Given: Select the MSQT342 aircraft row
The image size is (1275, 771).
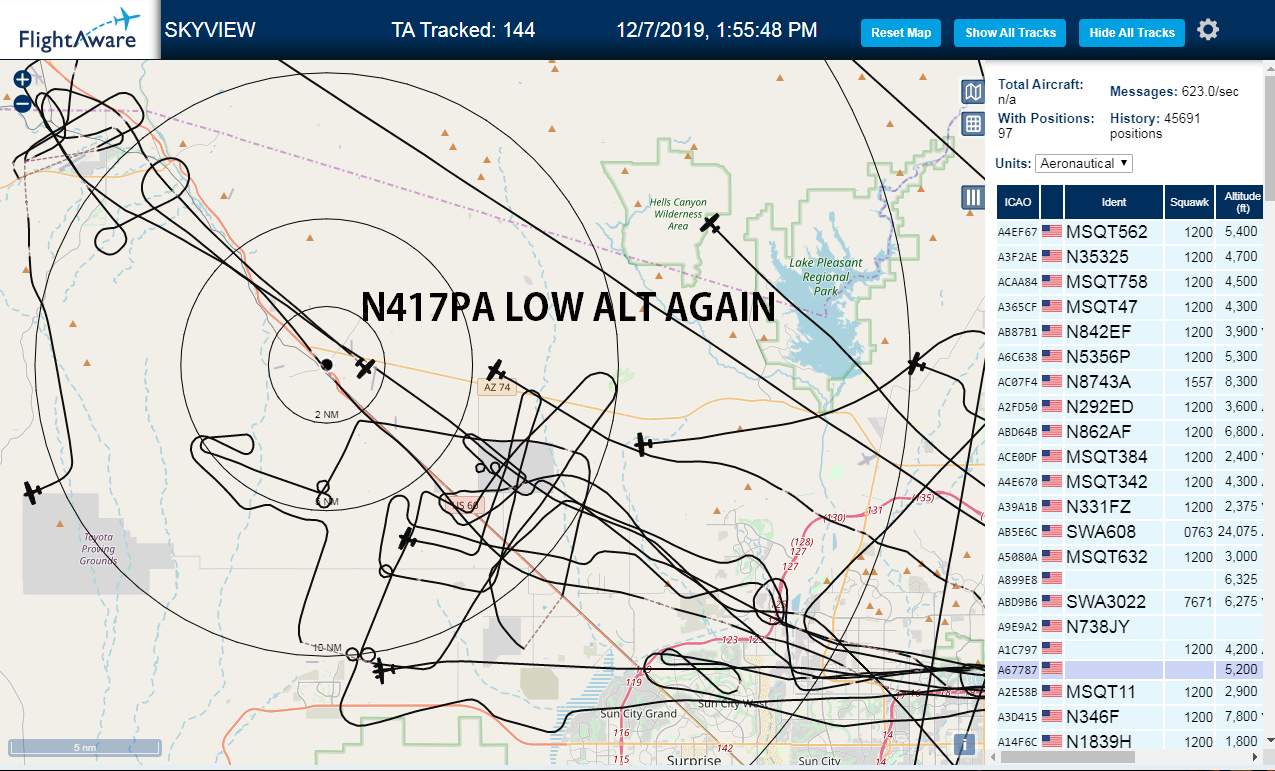Looking at the screenshot, I should click(1130, 482).
